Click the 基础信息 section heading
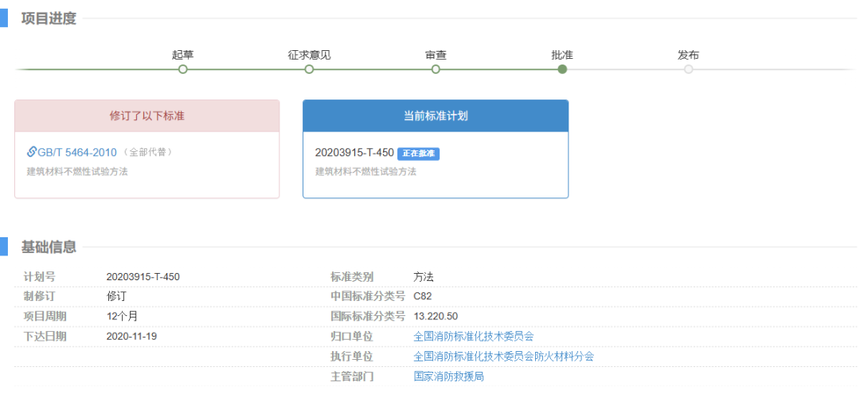 (48, 246)
